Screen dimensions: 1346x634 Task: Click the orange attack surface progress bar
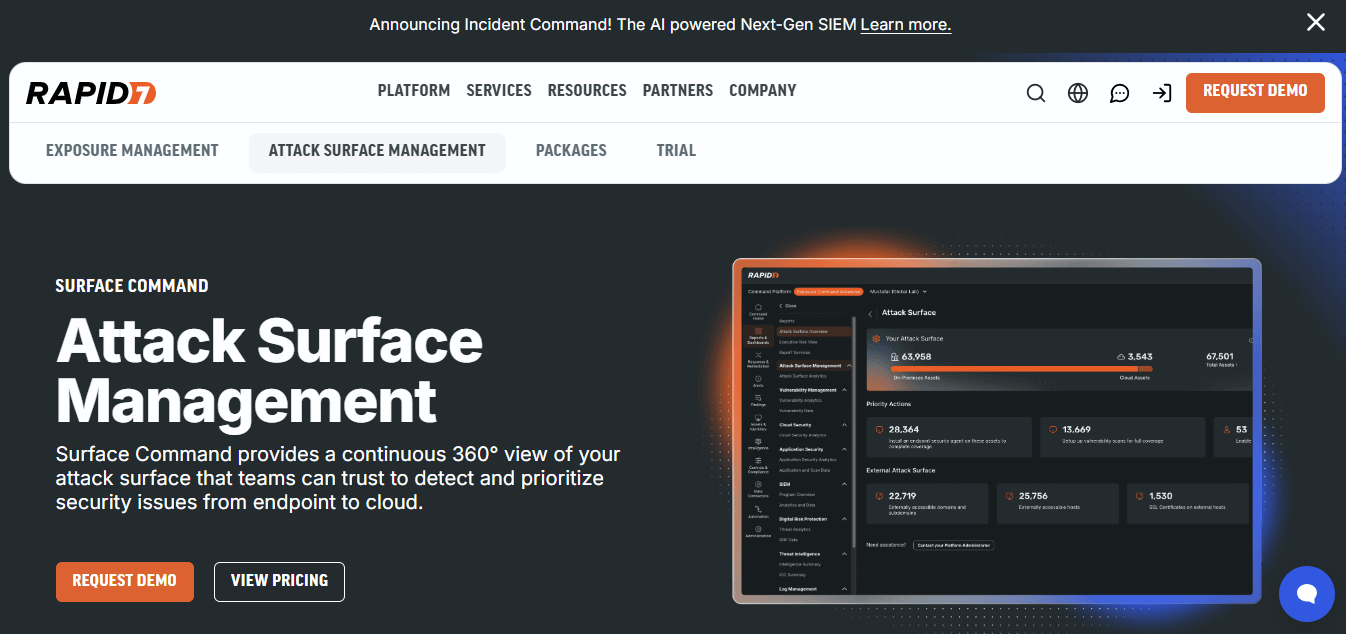(1022, 368)
